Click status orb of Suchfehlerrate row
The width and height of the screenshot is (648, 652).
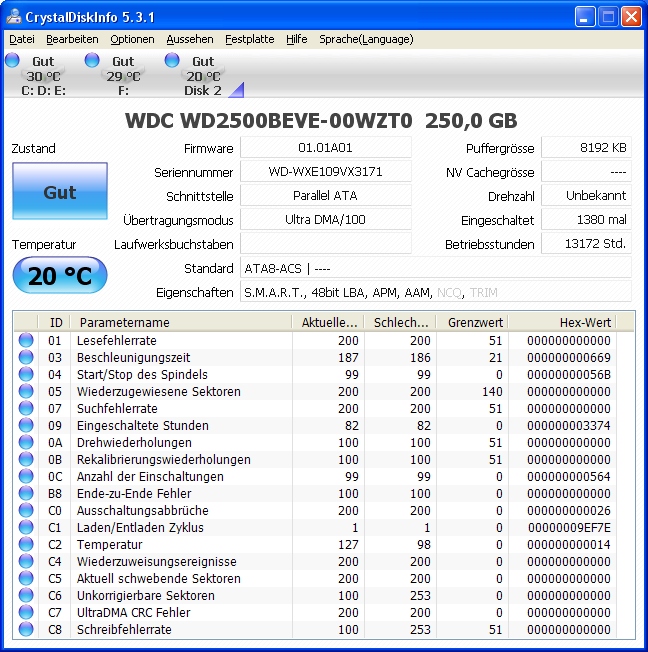coord(26,408)
